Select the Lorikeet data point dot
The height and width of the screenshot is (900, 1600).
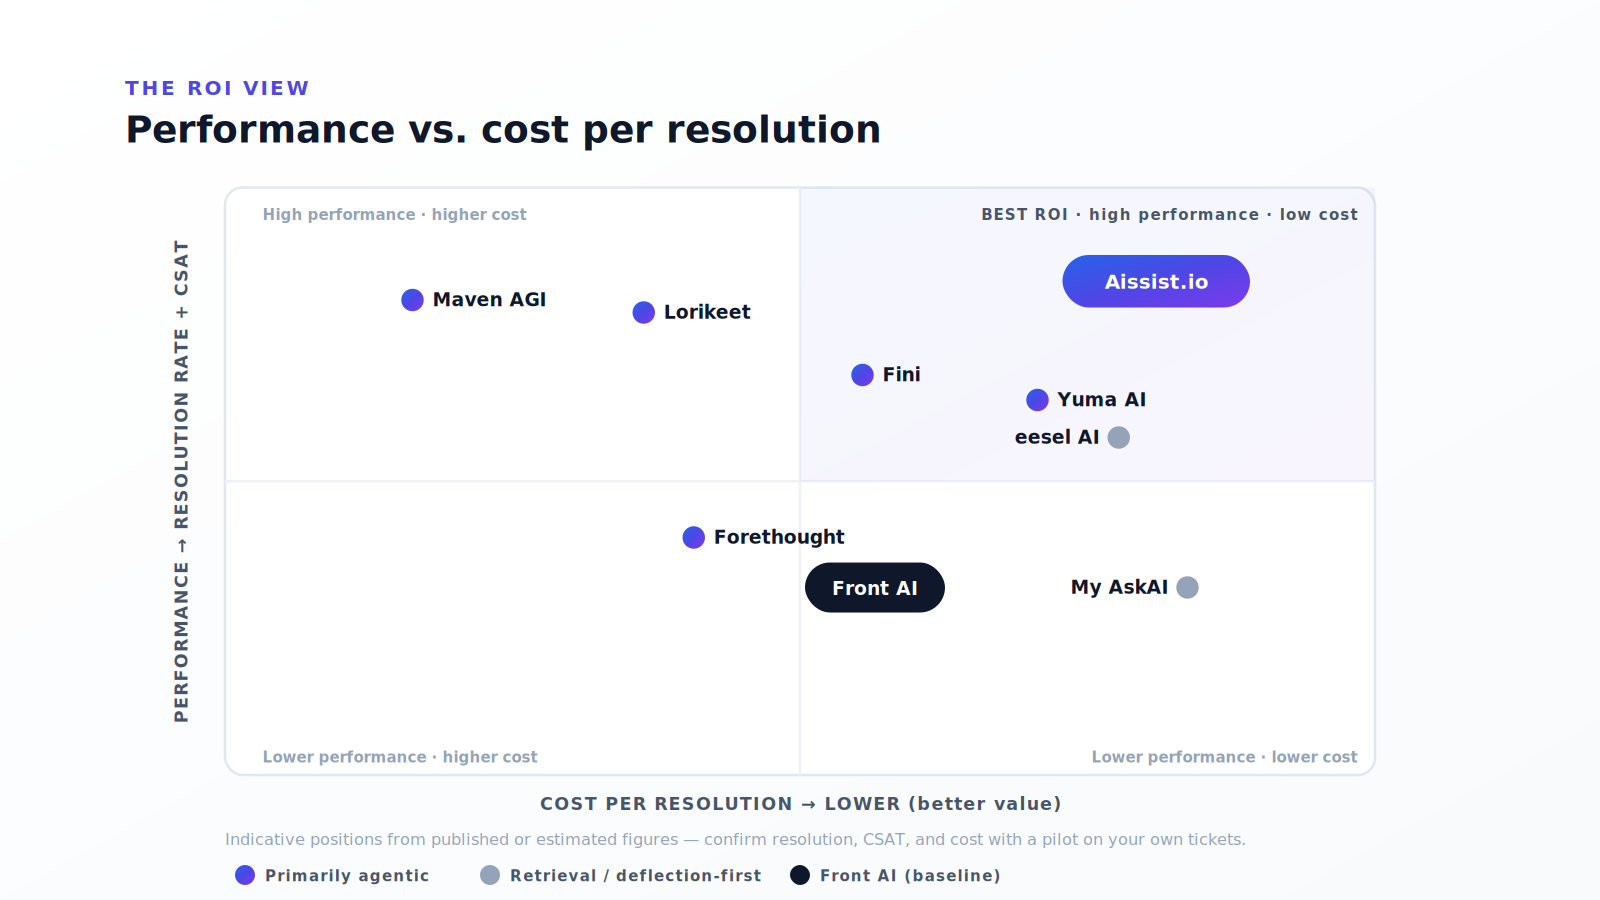(644, 313)
